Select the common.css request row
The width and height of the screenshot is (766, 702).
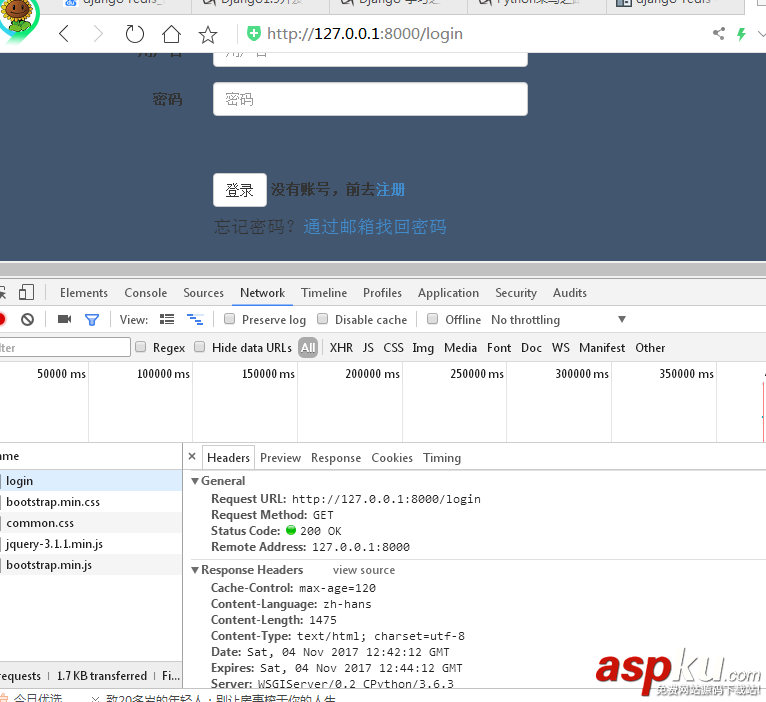click(91, 523)
